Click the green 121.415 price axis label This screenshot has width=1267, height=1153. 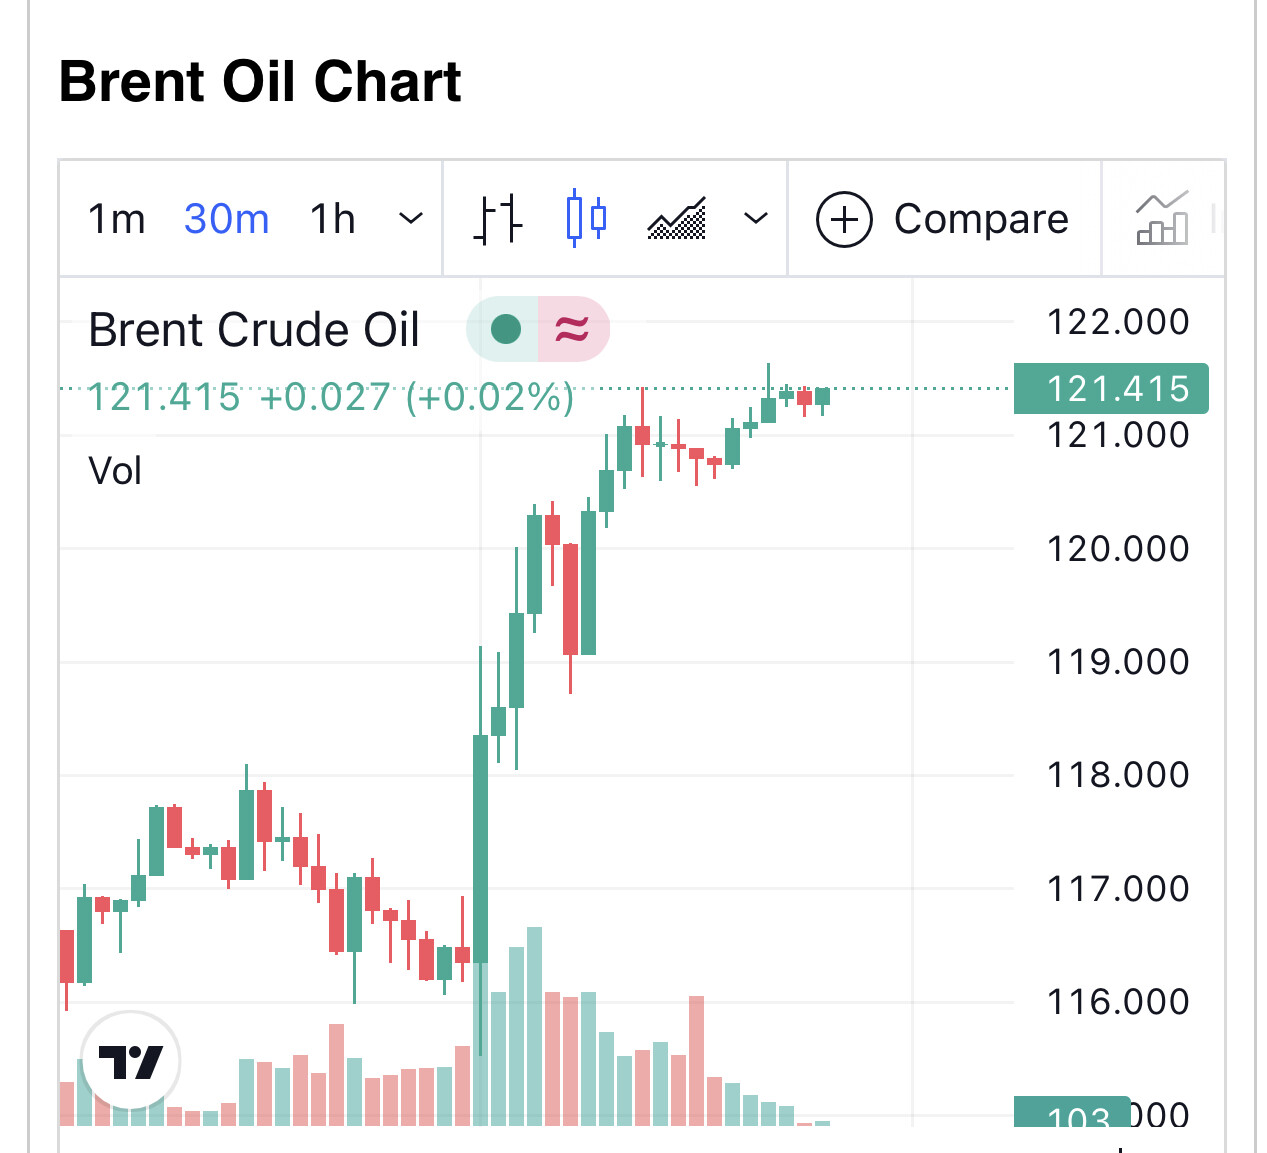(1110, 389)
